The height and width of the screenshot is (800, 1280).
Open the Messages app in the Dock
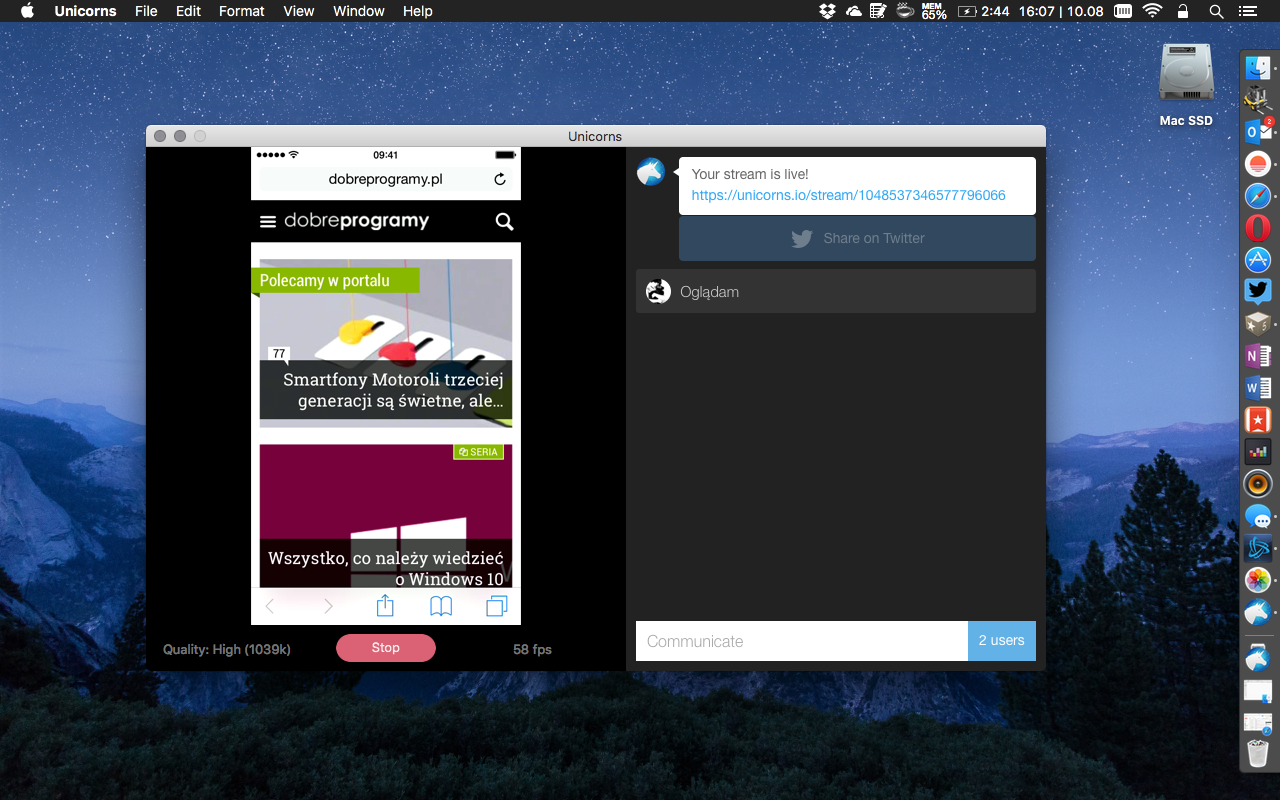pos(1257,516)
